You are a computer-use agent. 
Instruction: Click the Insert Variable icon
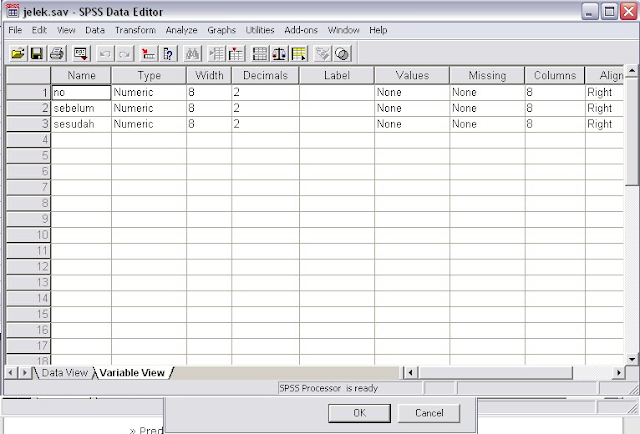click(236, 53)
